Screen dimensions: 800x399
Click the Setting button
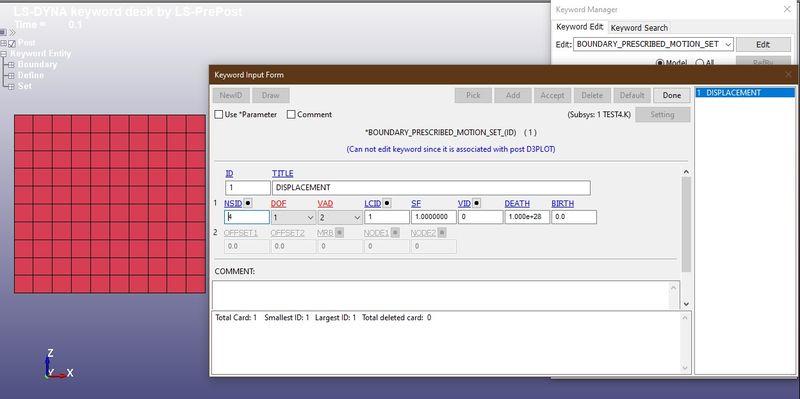point(662,114)
